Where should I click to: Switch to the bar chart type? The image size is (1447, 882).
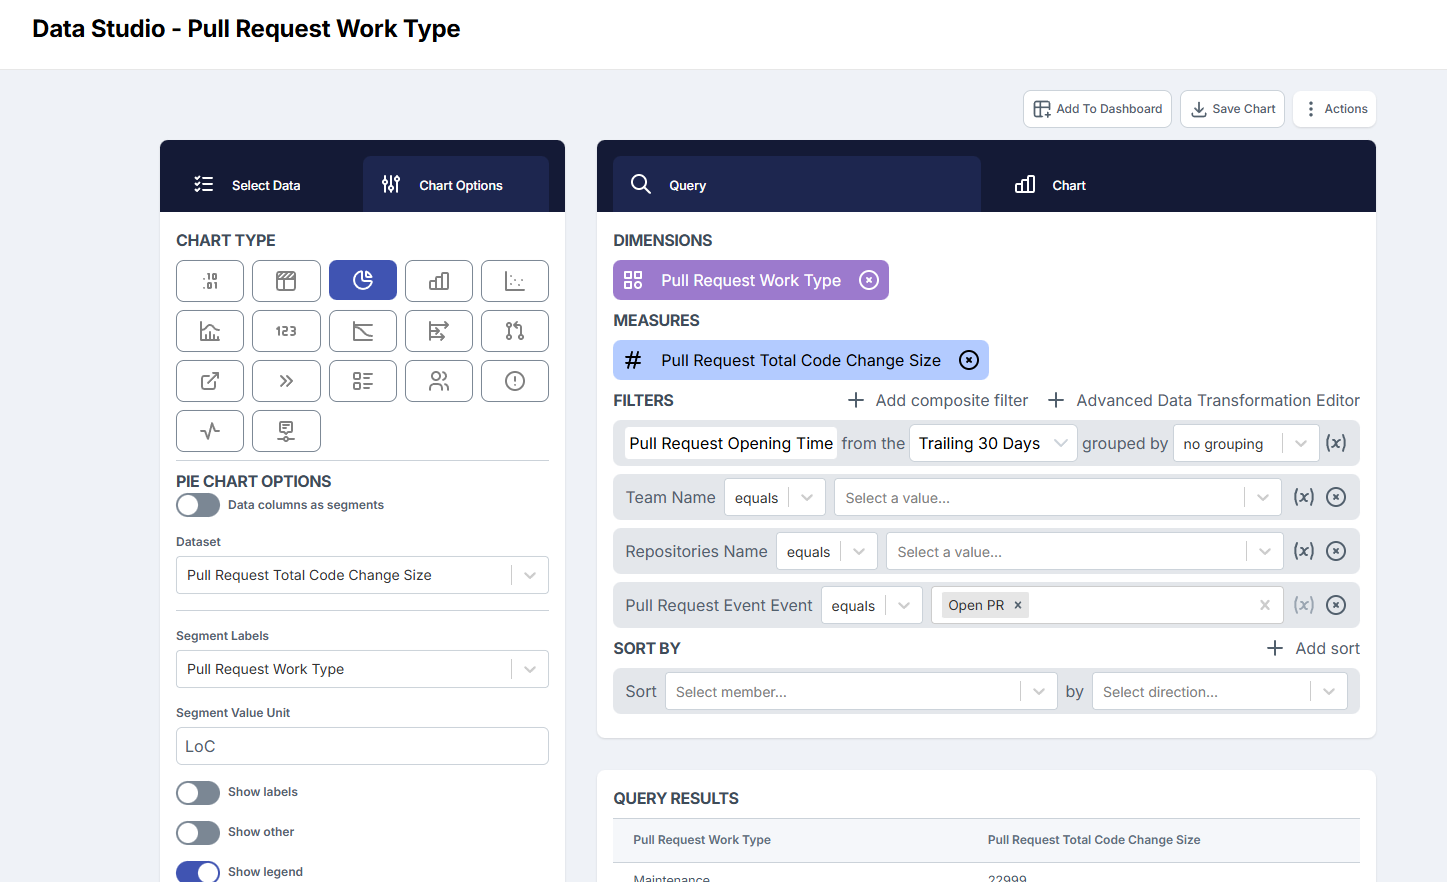click(x=439, y=281)
